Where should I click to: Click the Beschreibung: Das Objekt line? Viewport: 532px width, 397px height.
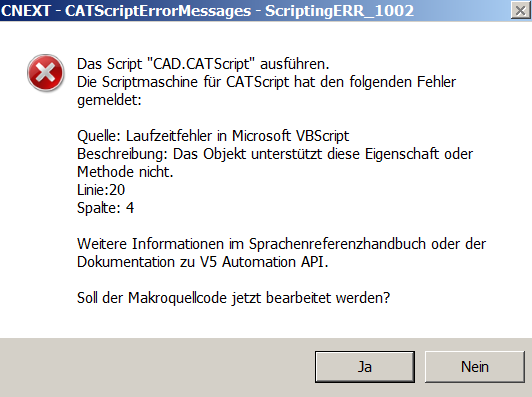(x=275, y=154)
